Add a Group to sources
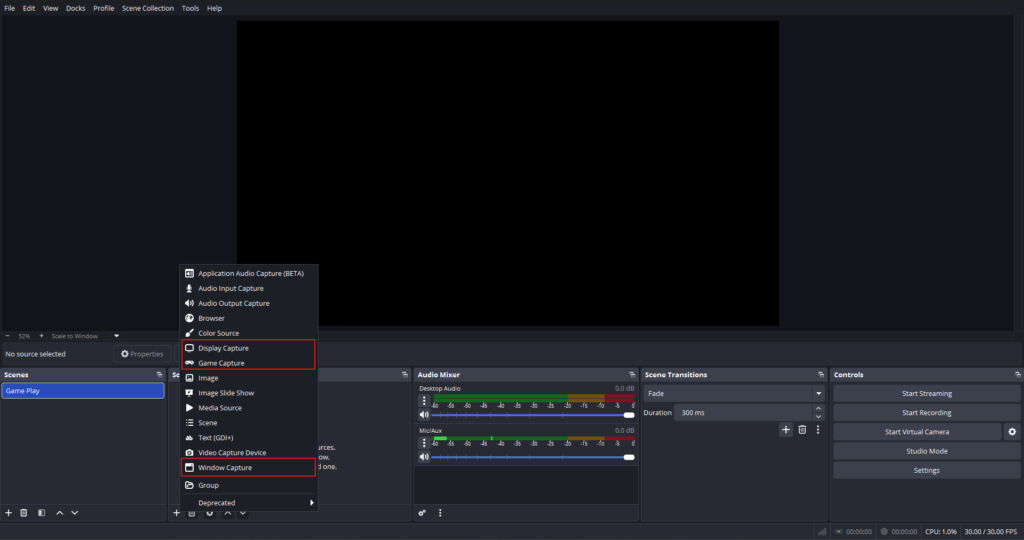The image size is (1024, 540). [249, 485]
